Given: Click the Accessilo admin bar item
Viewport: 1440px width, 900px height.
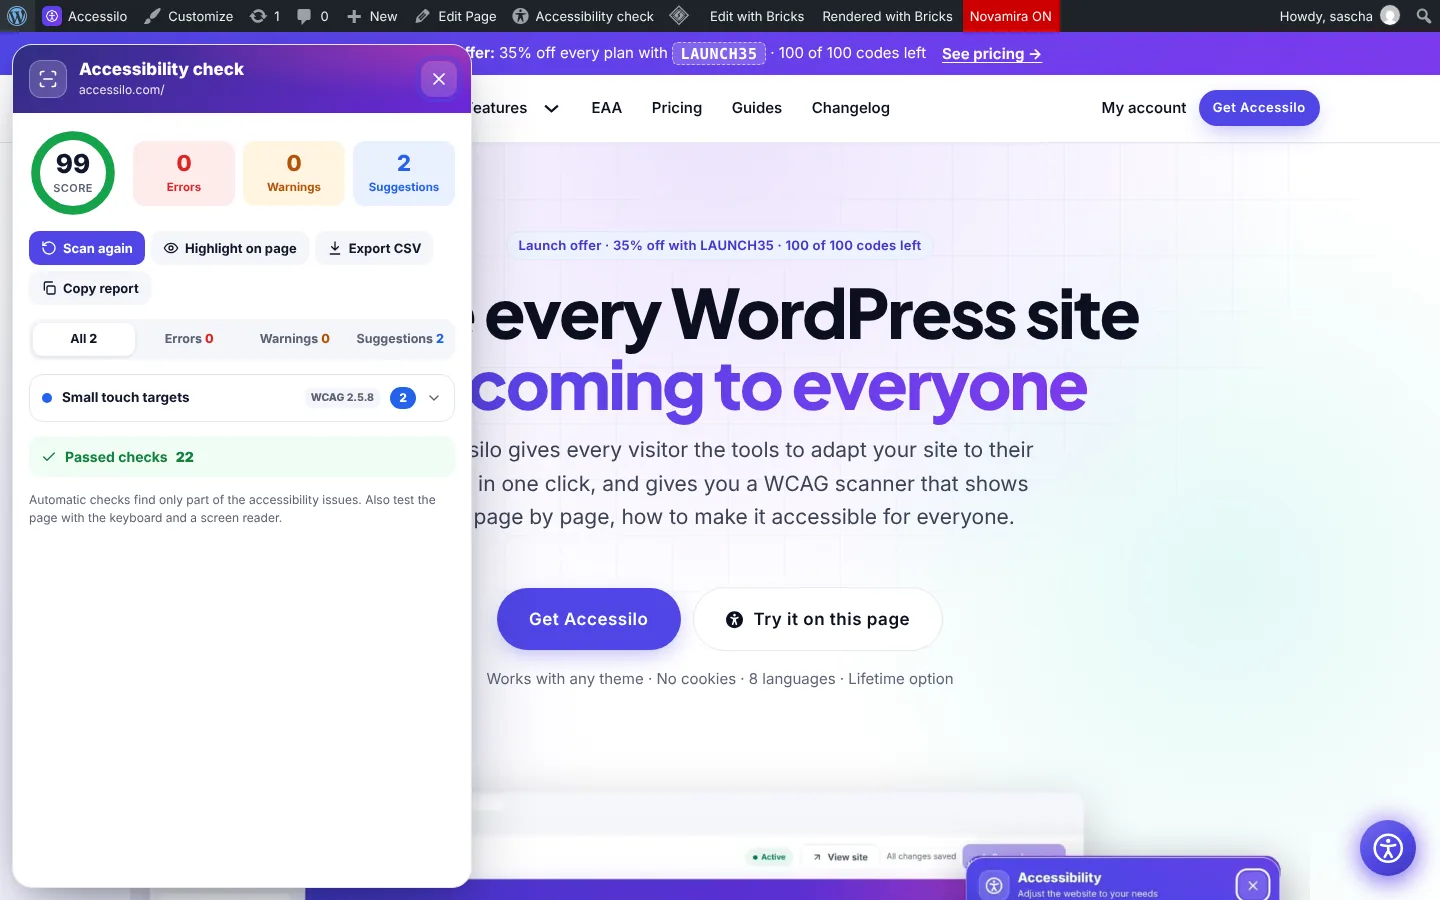Looking at the screenshot, I should tap(85, 16).
